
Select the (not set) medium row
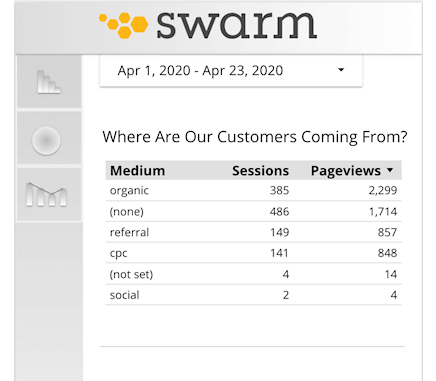[253, 274]
